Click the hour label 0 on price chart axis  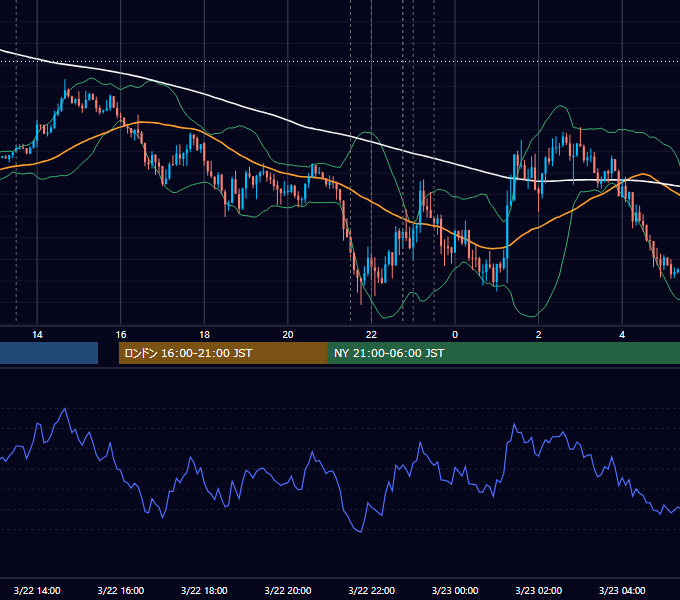(x=455, y=335)
